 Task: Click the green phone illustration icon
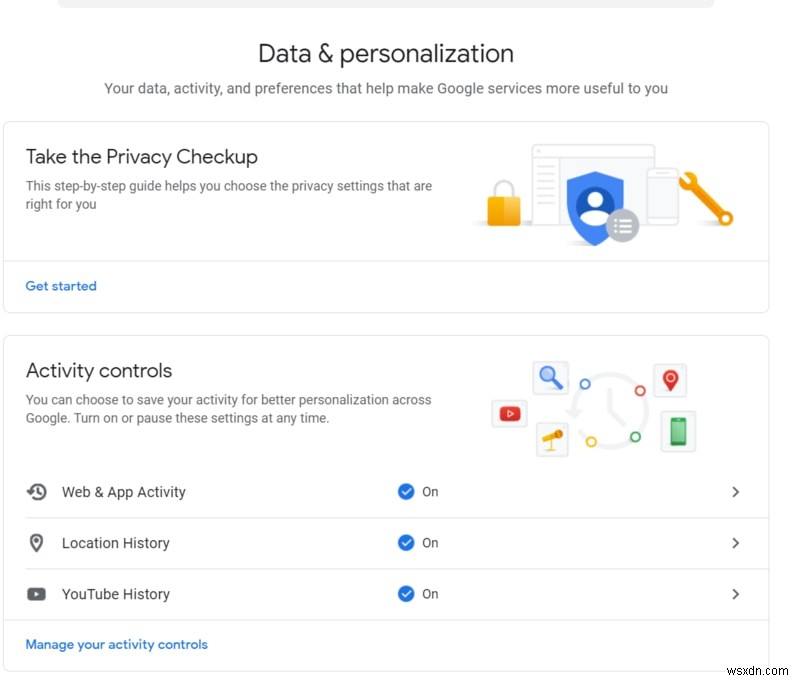677,432
